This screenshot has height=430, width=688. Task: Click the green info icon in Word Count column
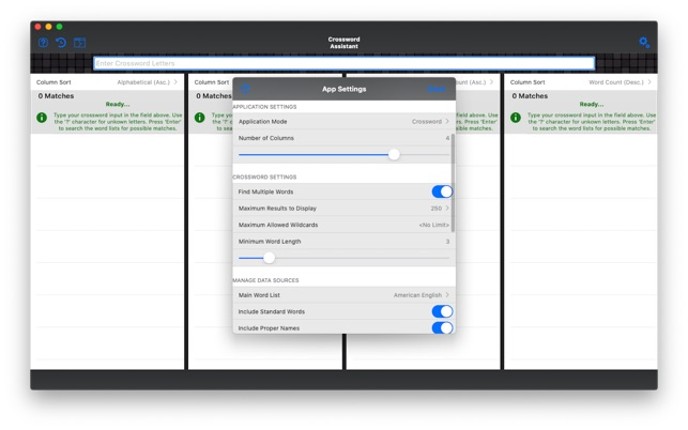pyautogui.click(x=516, y=118)
